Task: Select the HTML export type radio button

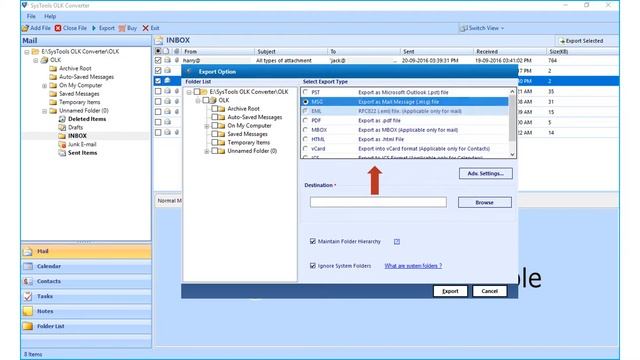Action: click(x=305, y=139)
